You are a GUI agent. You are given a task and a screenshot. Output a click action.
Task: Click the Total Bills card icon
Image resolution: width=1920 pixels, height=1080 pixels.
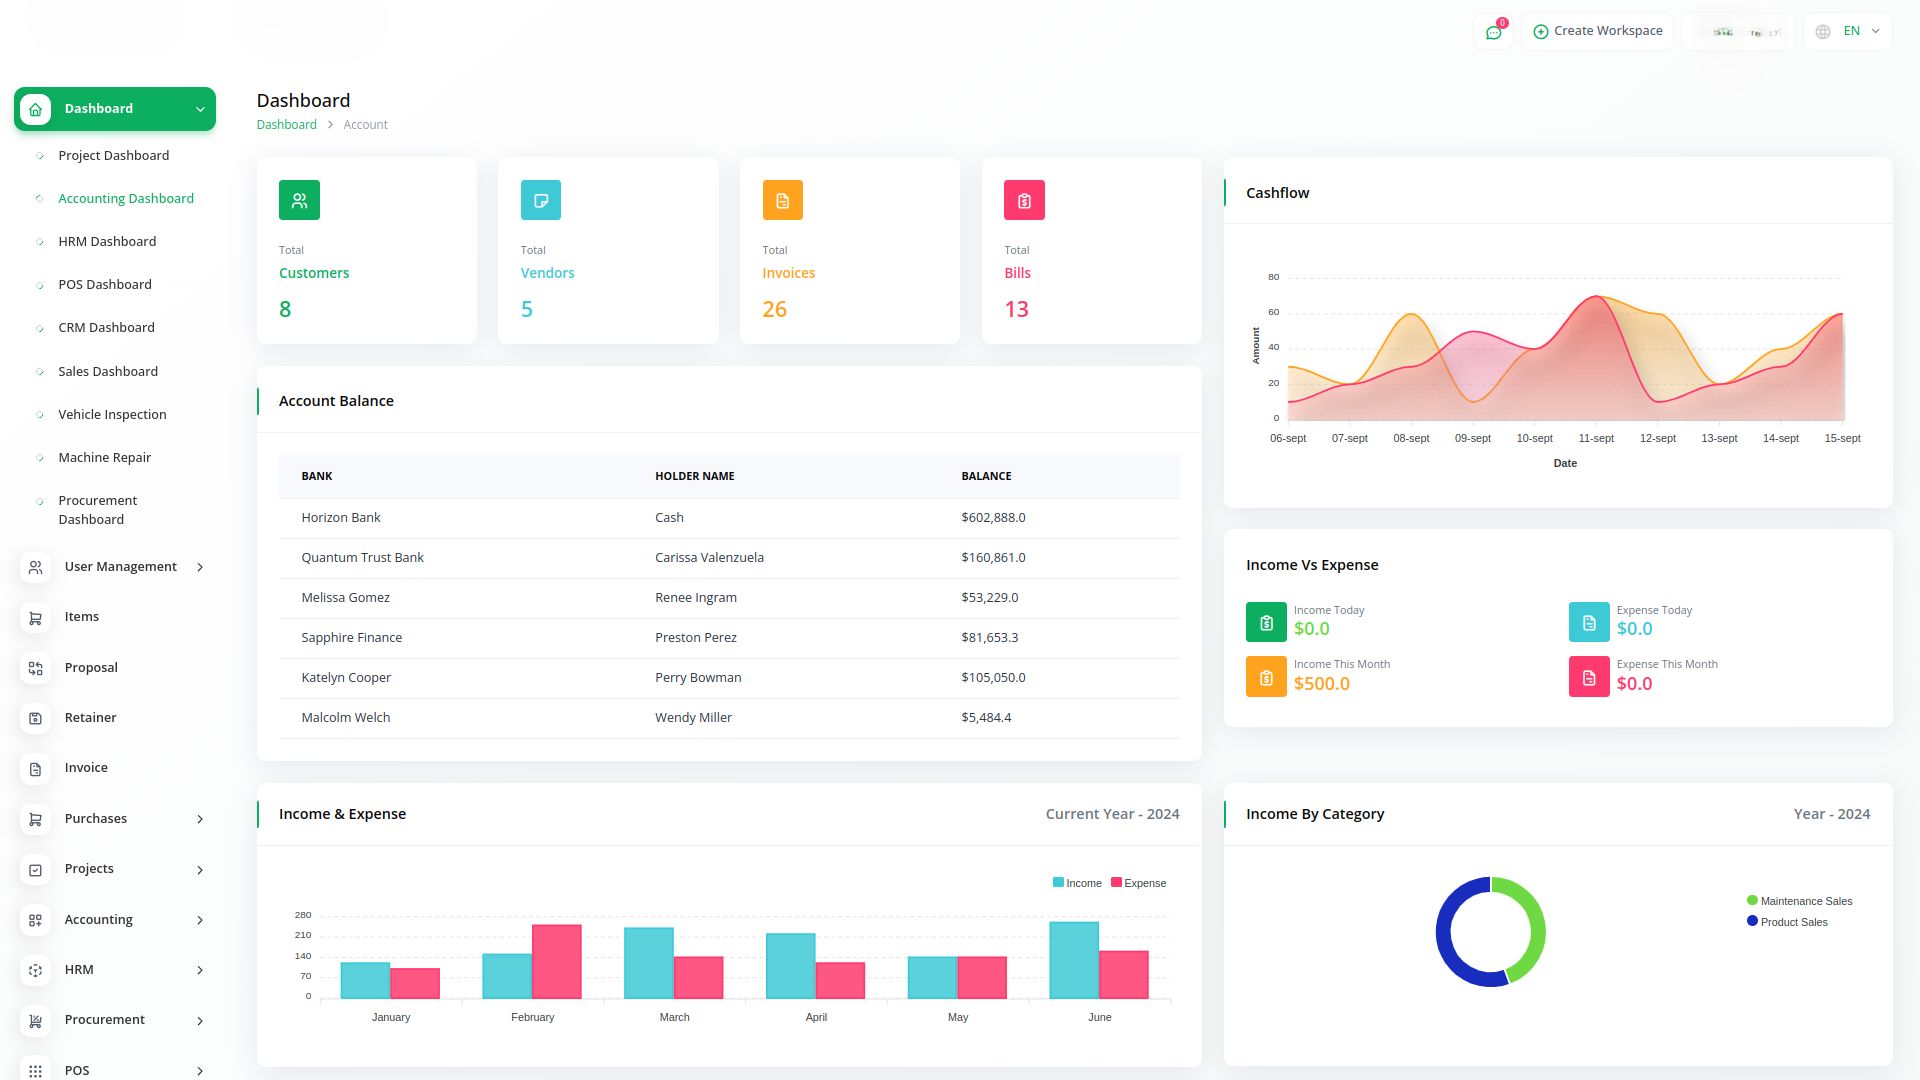click(x=1024, y=200)
